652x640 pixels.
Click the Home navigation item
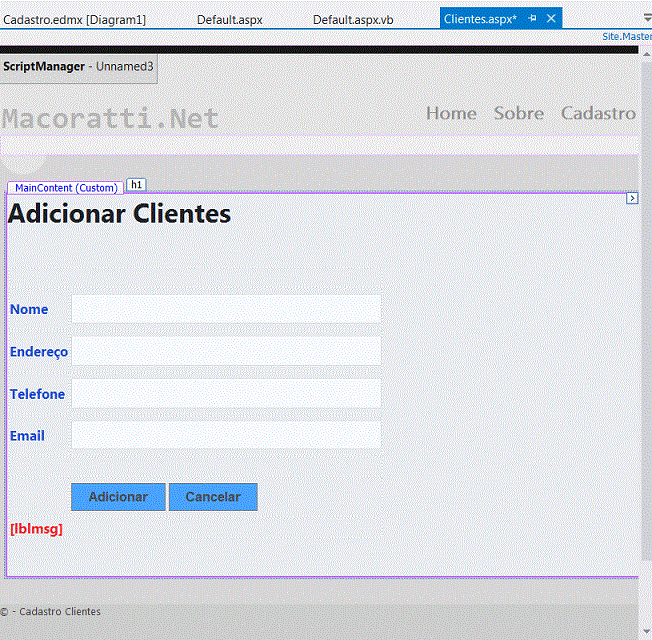(x=451, y=113)
